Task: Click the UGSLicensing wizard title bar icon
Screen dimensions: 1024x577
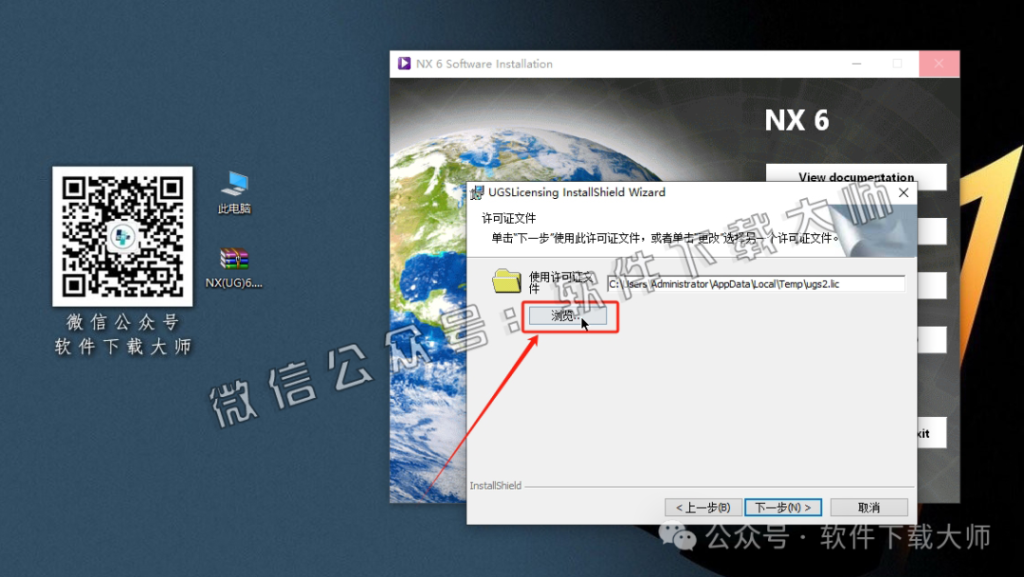Action: 477,192
